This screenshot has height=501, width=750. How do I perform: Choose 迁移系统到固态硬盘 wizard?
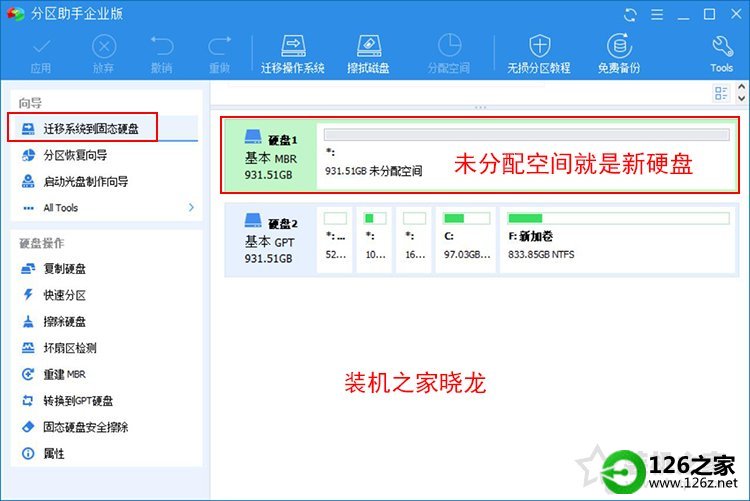pos(104,128)
